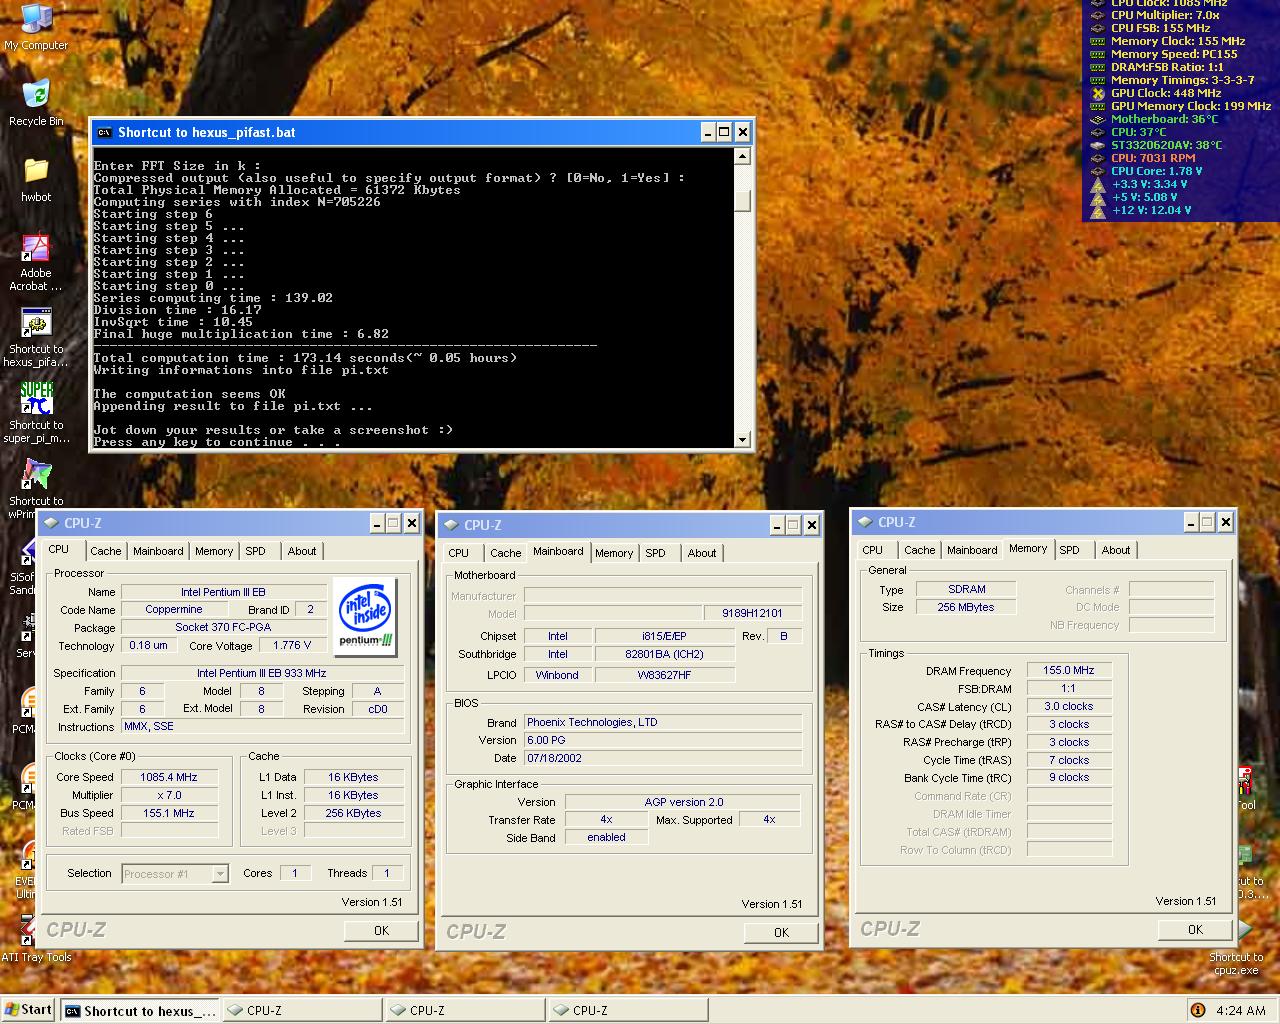Click the CPU Core 1.78 V overlay reading
1280x1024 pixels.
1156,171
